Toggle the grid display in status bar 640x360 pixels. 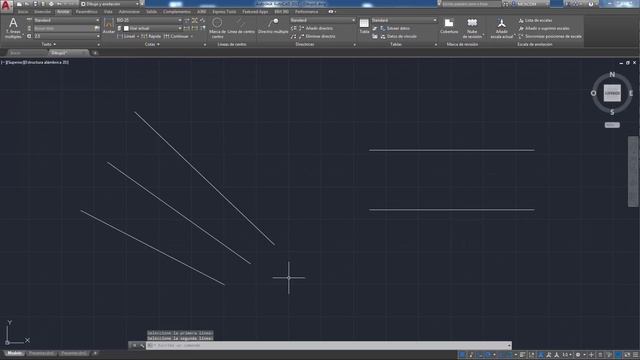coord(462,355)
